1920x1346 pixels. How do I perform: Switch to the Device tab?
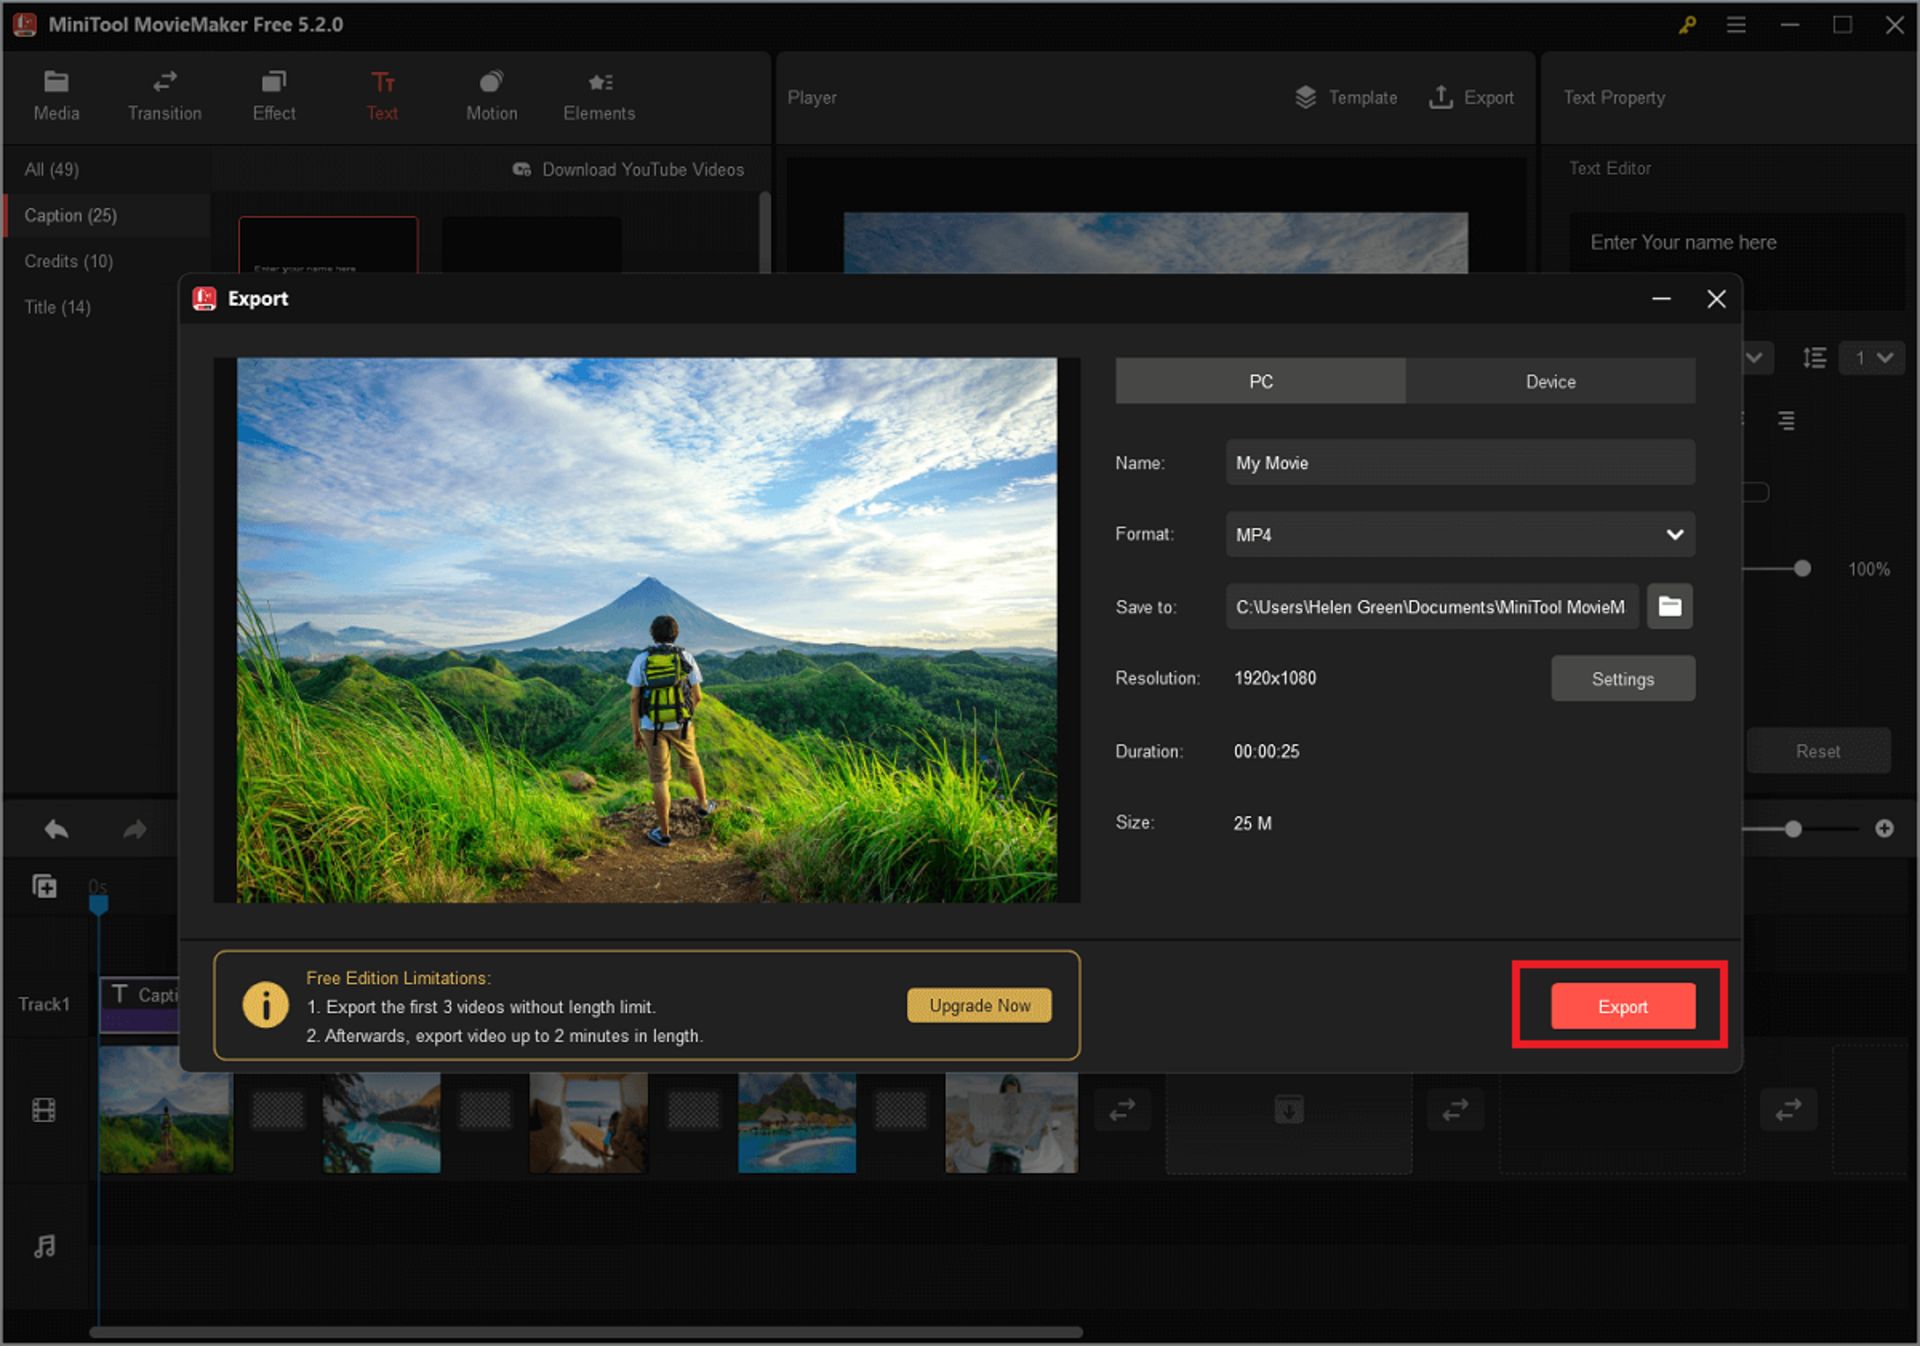1549,381
